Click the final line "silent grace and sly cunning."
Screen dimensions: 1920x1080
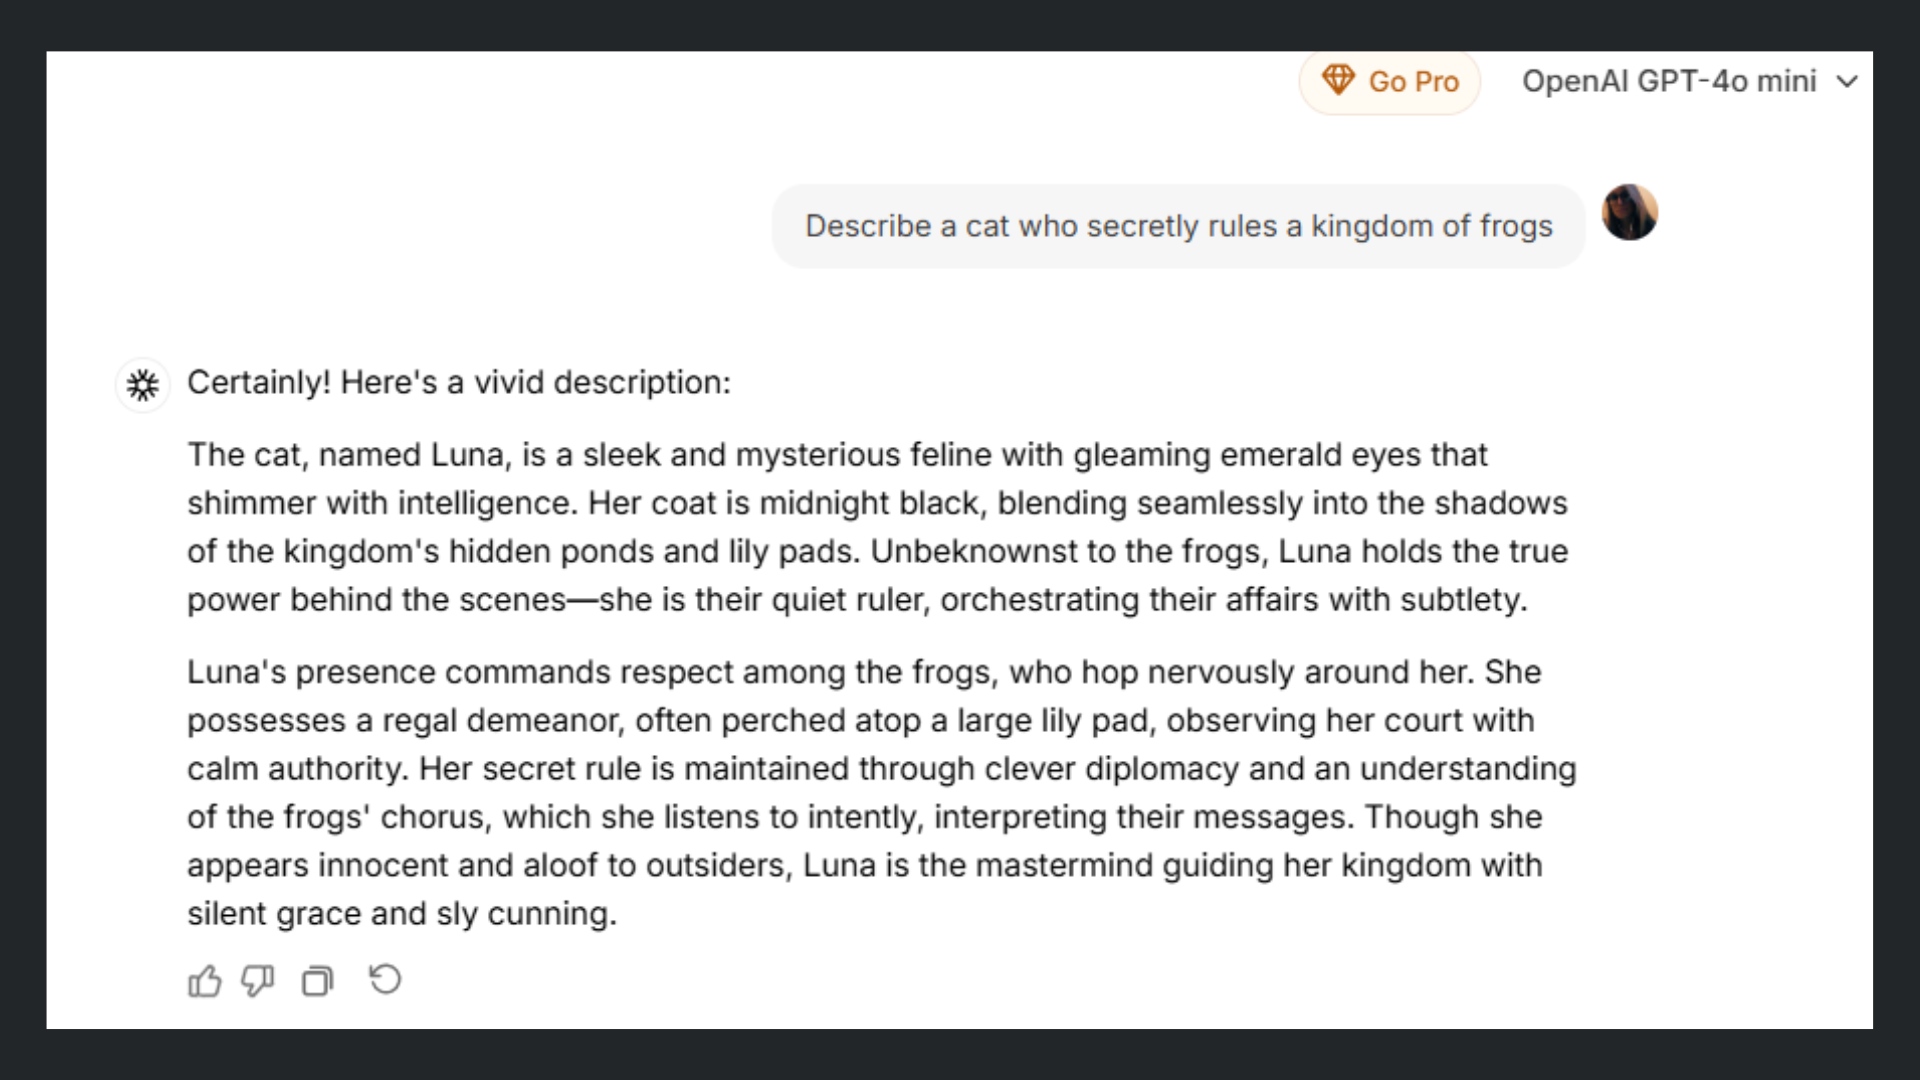tap(402, 914)
